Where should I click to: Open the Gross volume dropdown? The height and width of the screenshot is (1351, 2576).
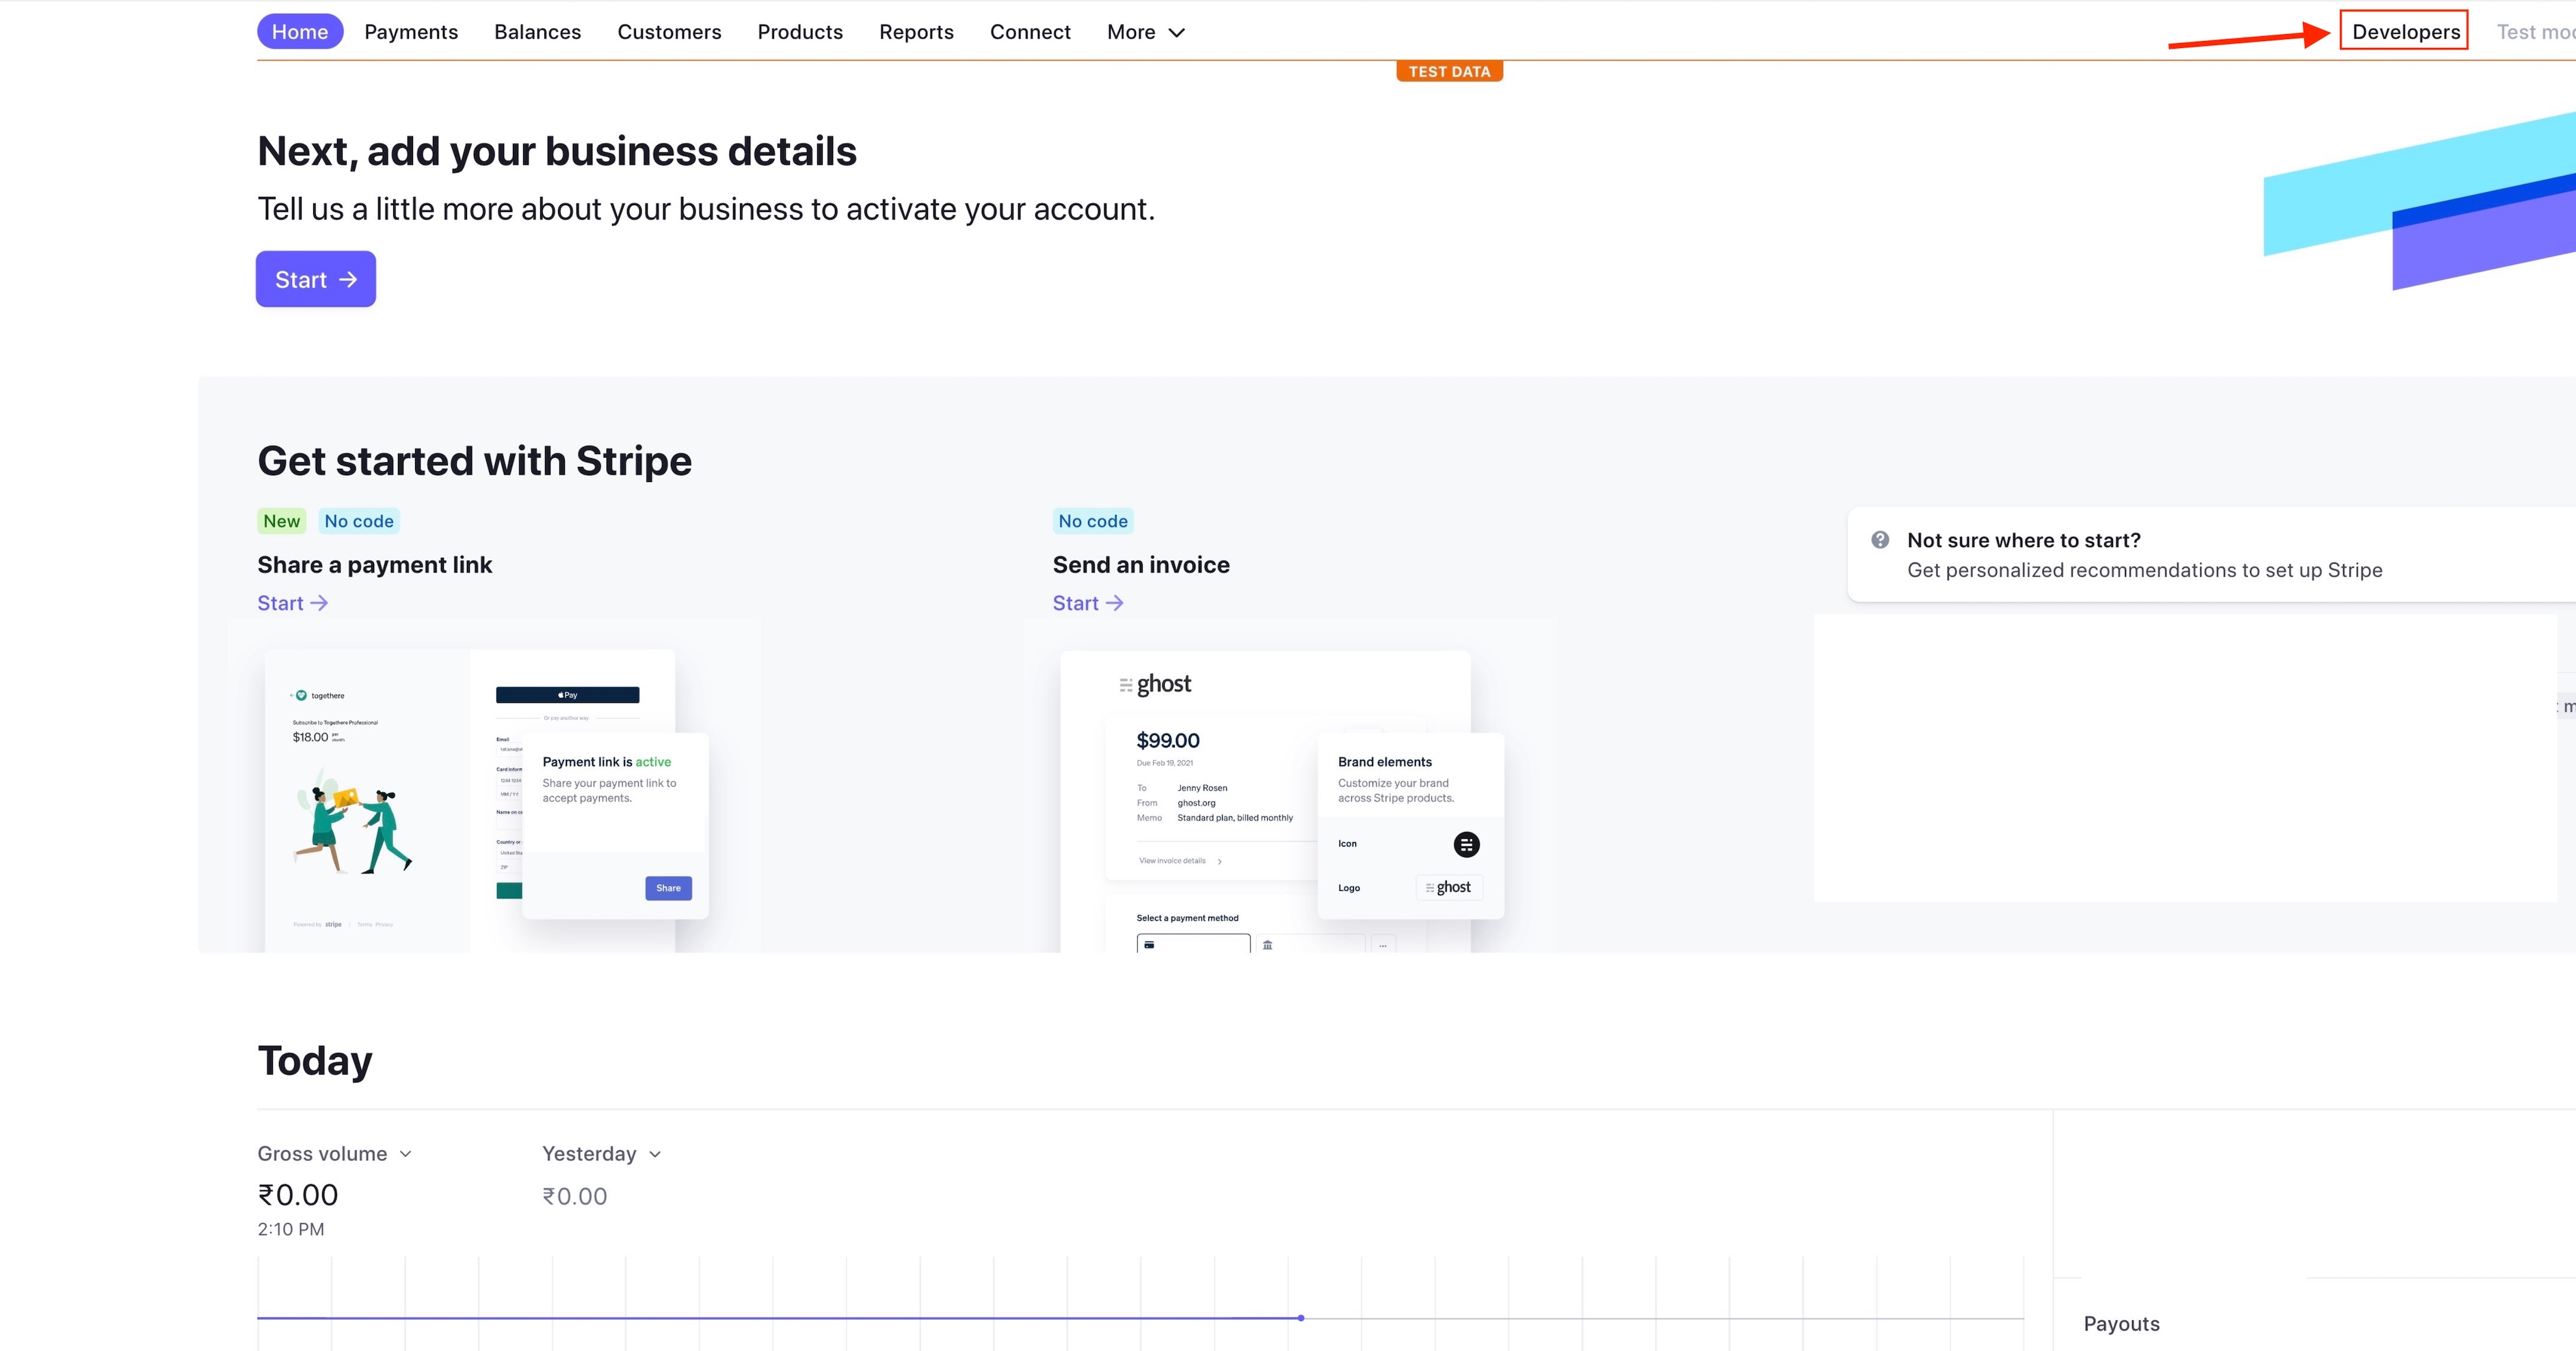[334, 1154]
